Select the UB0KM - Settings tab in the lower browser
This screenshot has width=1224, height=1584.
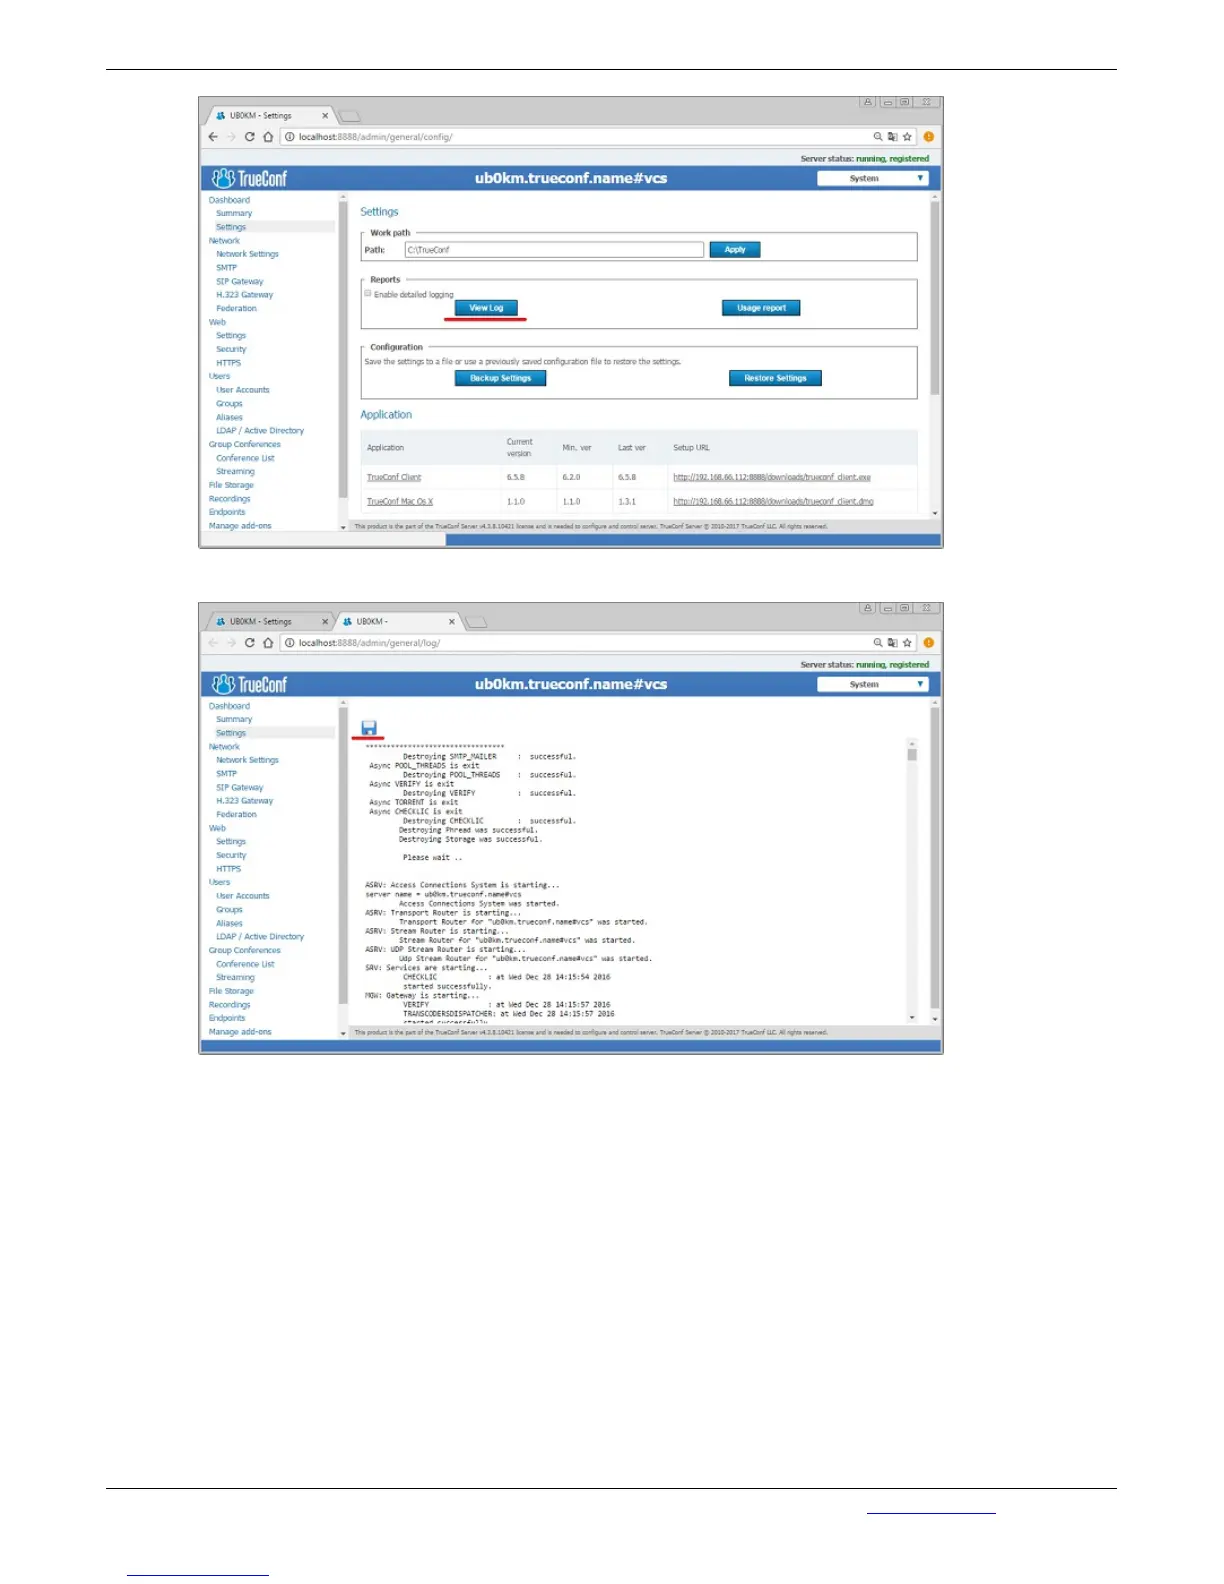pos(268,622)
